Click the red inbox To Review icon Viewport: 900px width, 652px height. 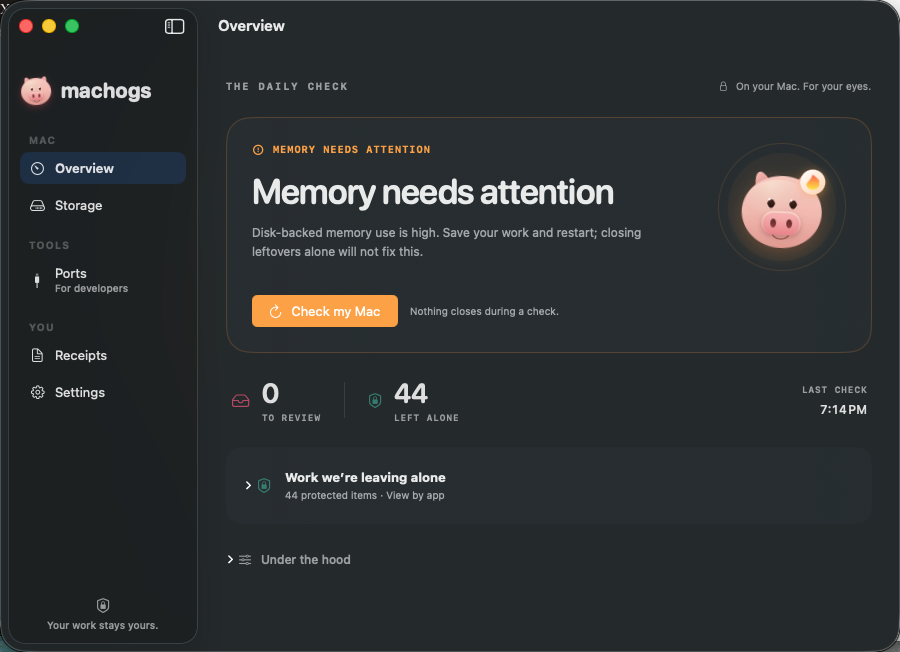pyautogui.click(x=240, y=401)
